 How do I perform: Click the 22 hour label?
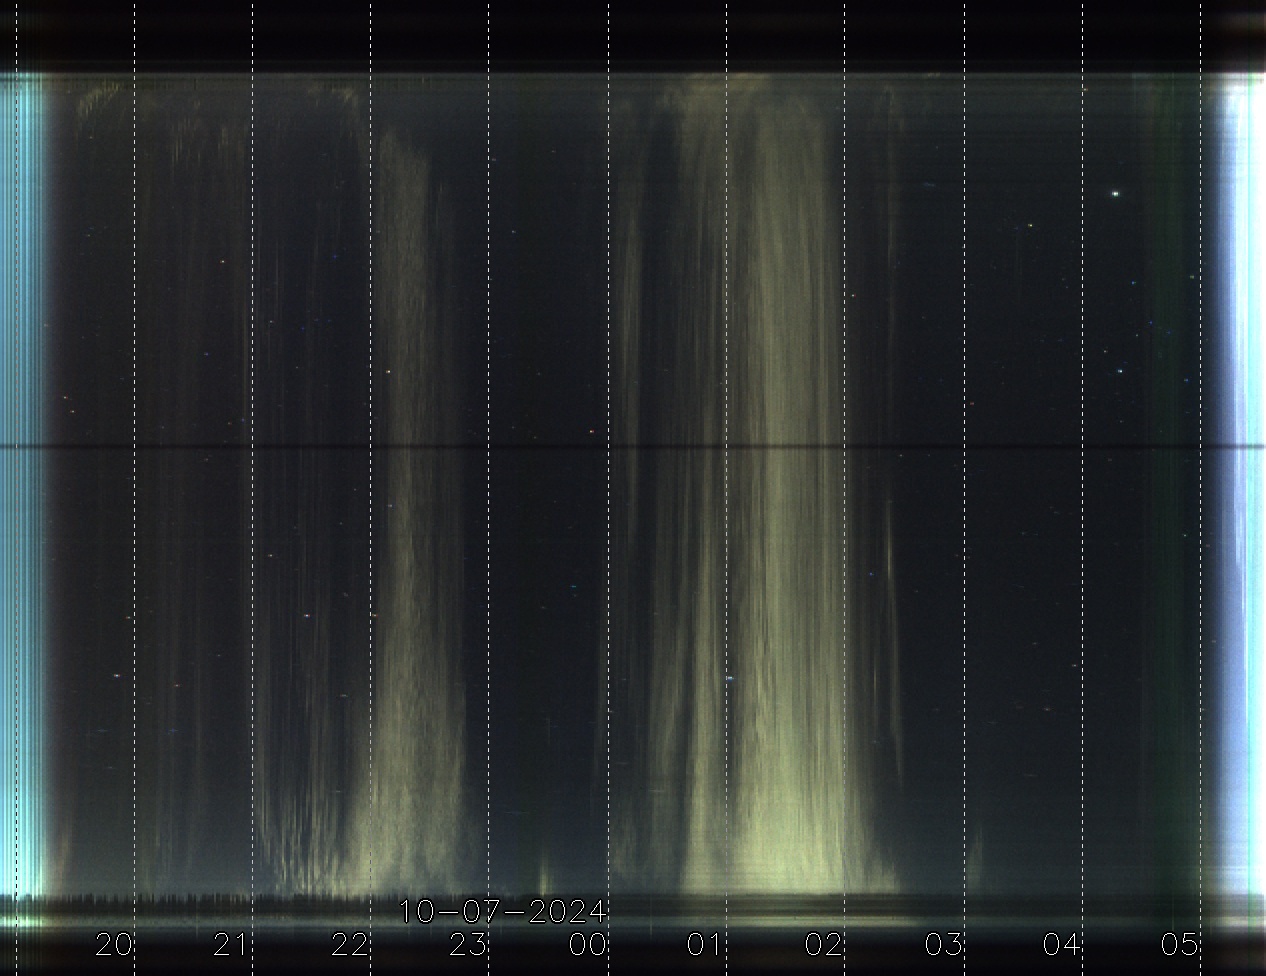point(350,944)
